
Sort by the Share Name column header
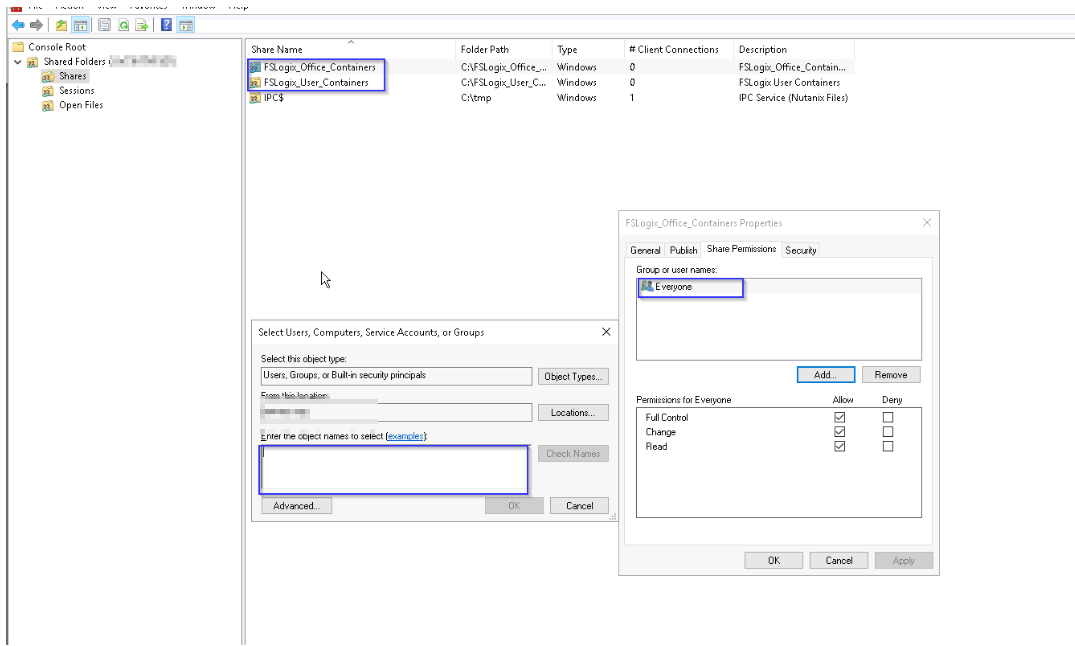(350, 49)
